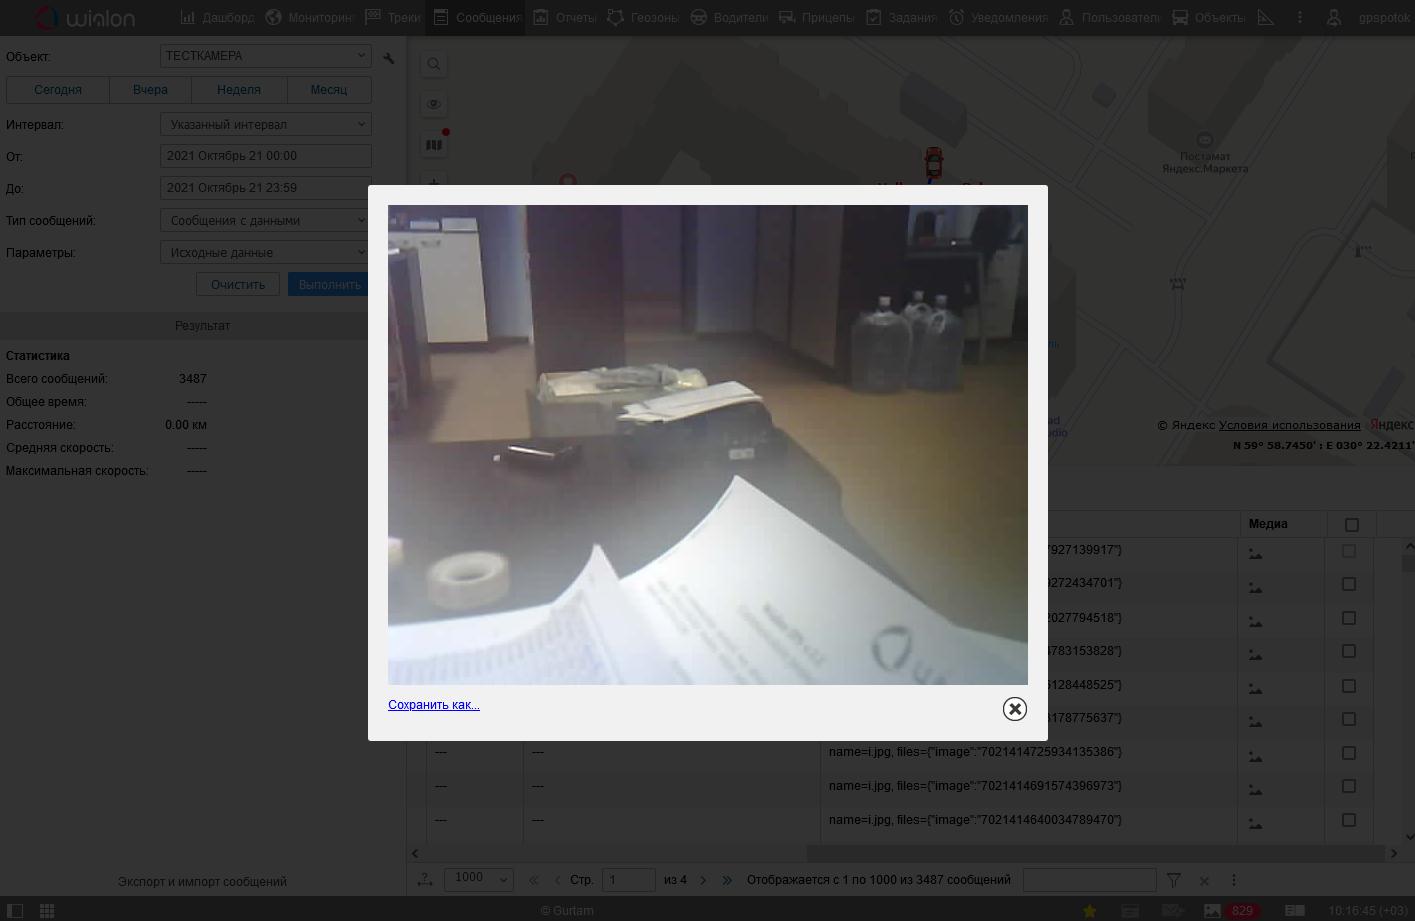This screenshot has height=921, width=1415.
Task: Go to next page arrow
Action: point(703,880)
